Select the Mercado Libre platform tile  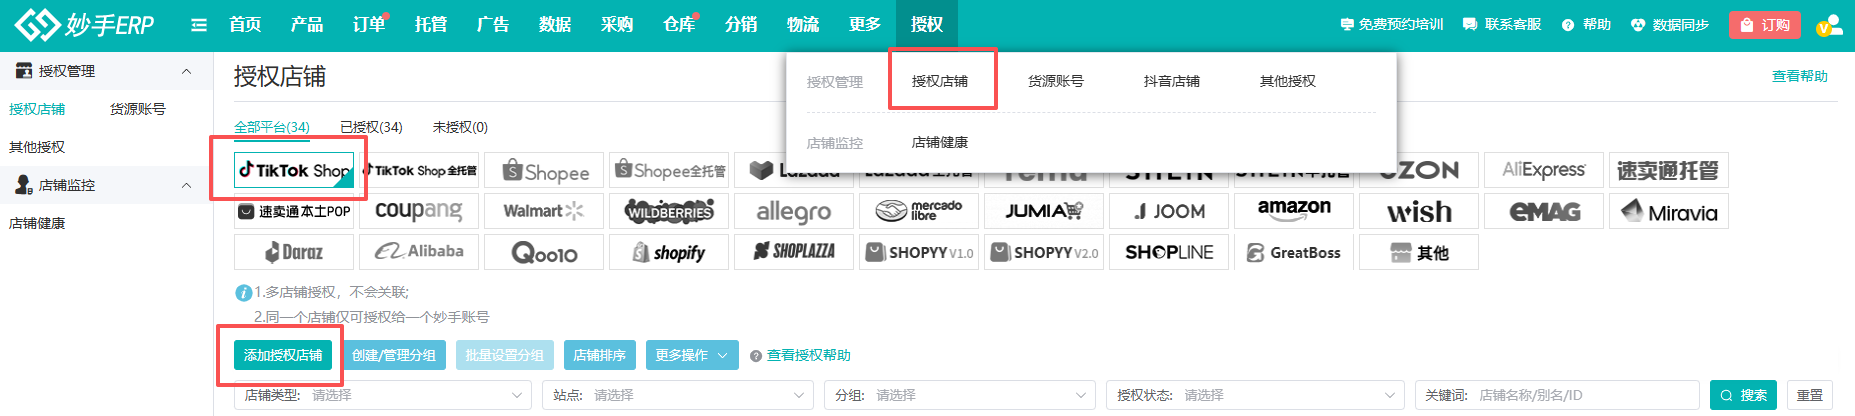click(918, 211)
